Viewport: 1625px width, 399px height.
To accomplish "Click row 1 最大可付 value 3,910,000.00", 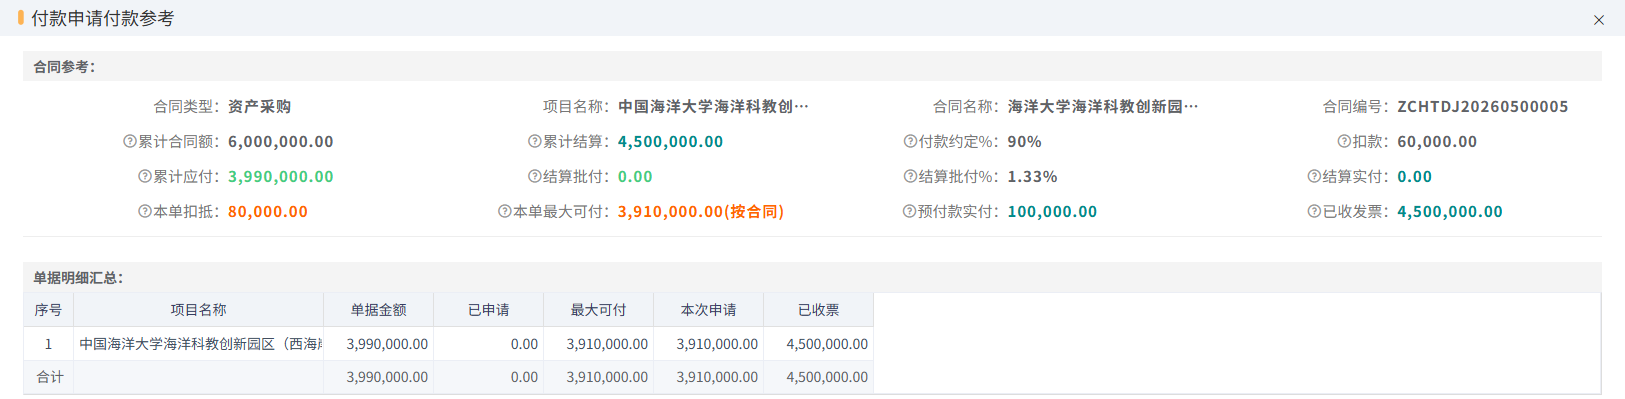I will tap(607, 344).
